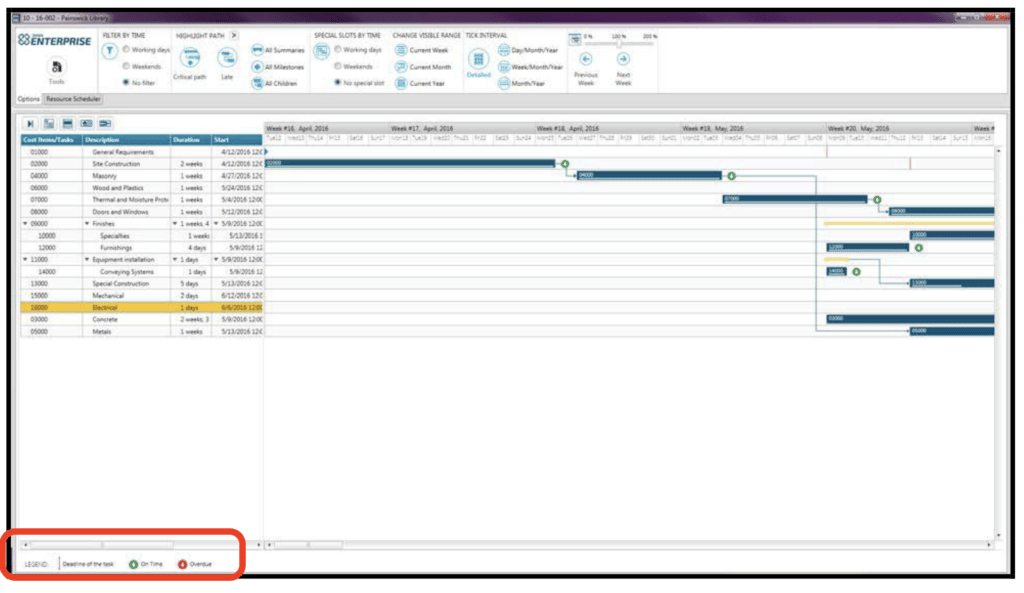
Task: Set tick interval to Day/Month/Year
Action: (528, 50)
